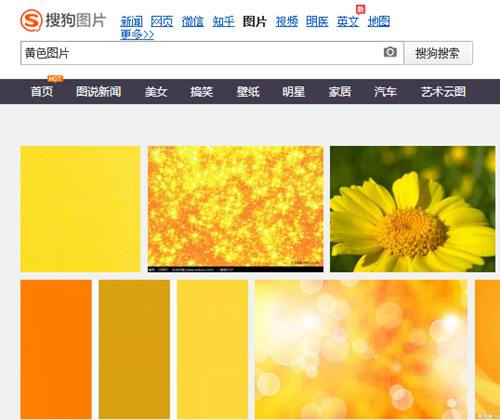Open 搞笑 navigation category
This screenshot has height=420, width=500.
pyautogui.click(x=202, y=91)
